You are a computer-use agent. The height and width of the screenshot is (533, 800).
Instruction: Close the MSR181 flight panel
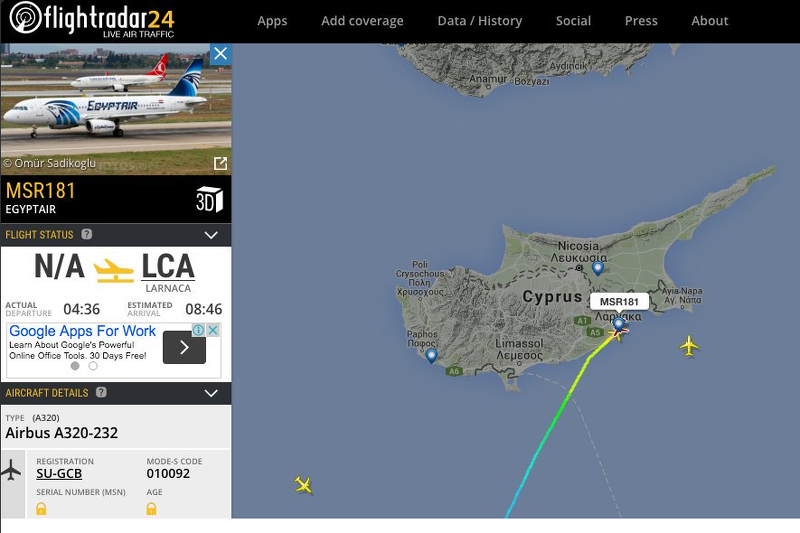tap(220, 54)
